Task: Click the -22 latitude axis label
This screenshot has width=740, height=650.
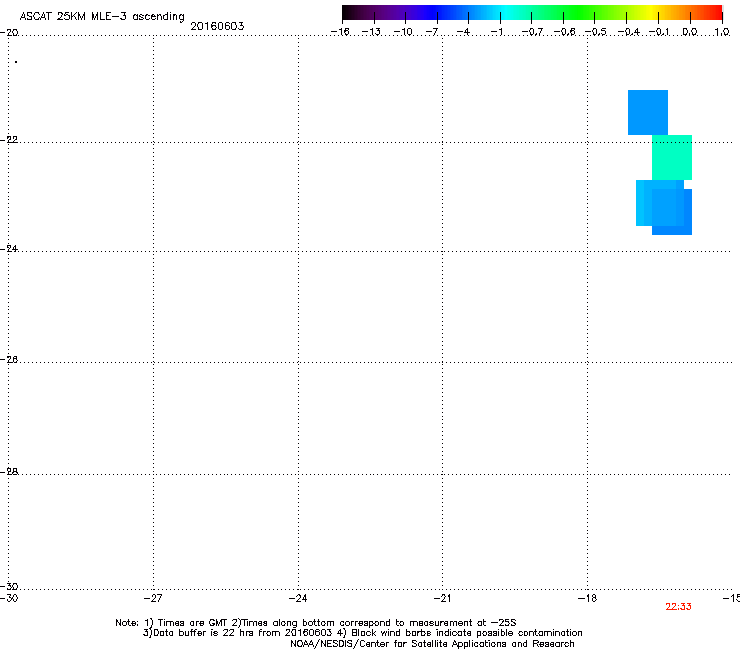Action: (x=9, y=140)
